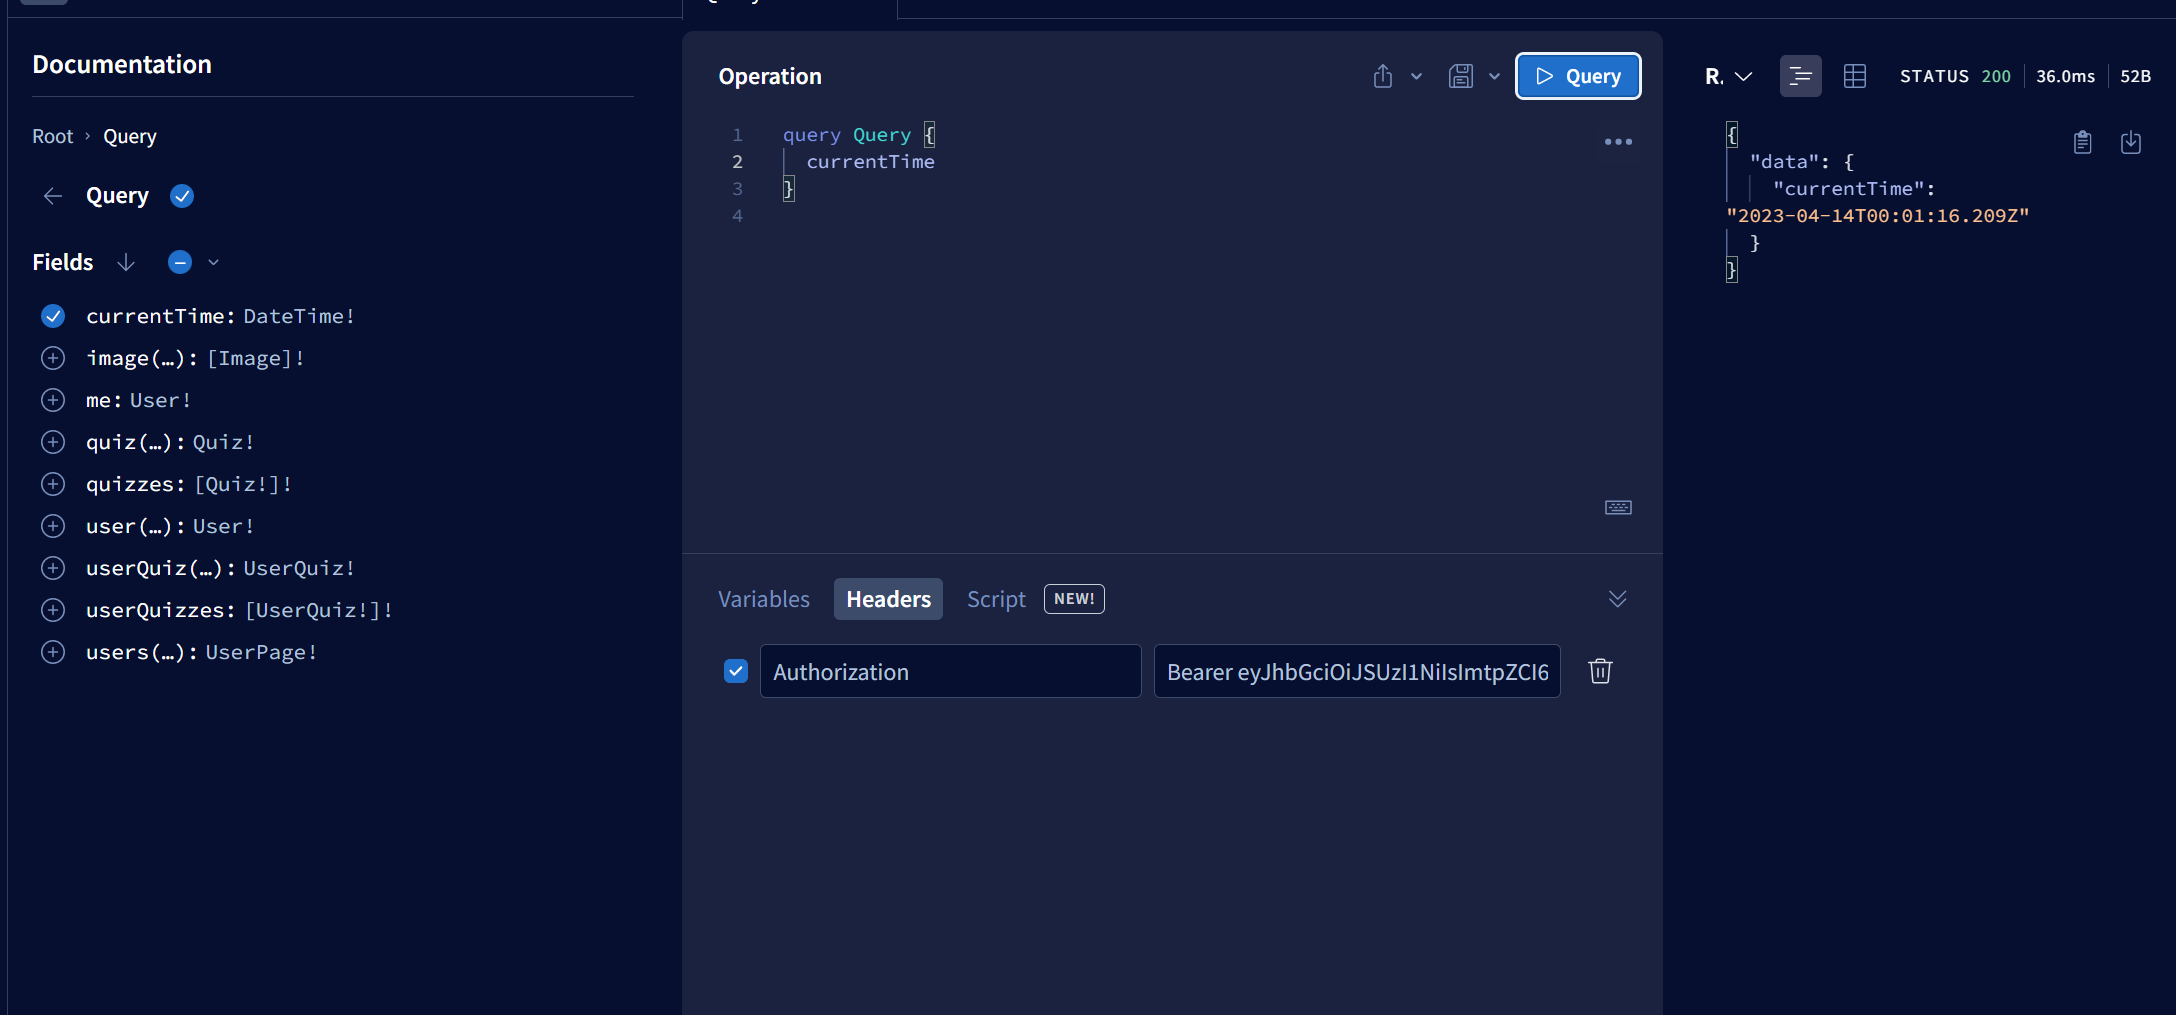Open the save button dropdown arrow

[1494, 75]
